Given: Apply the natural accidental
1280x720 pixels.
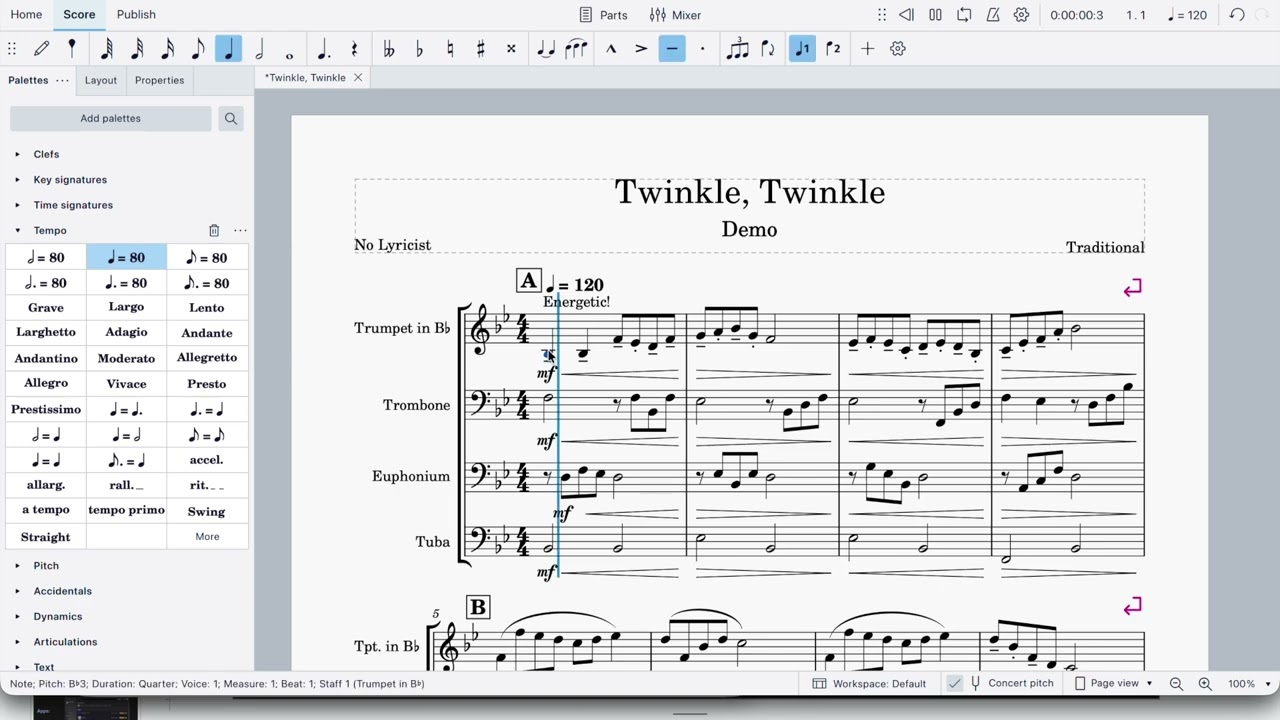Looking at the screenshot, I should (450, 48).
